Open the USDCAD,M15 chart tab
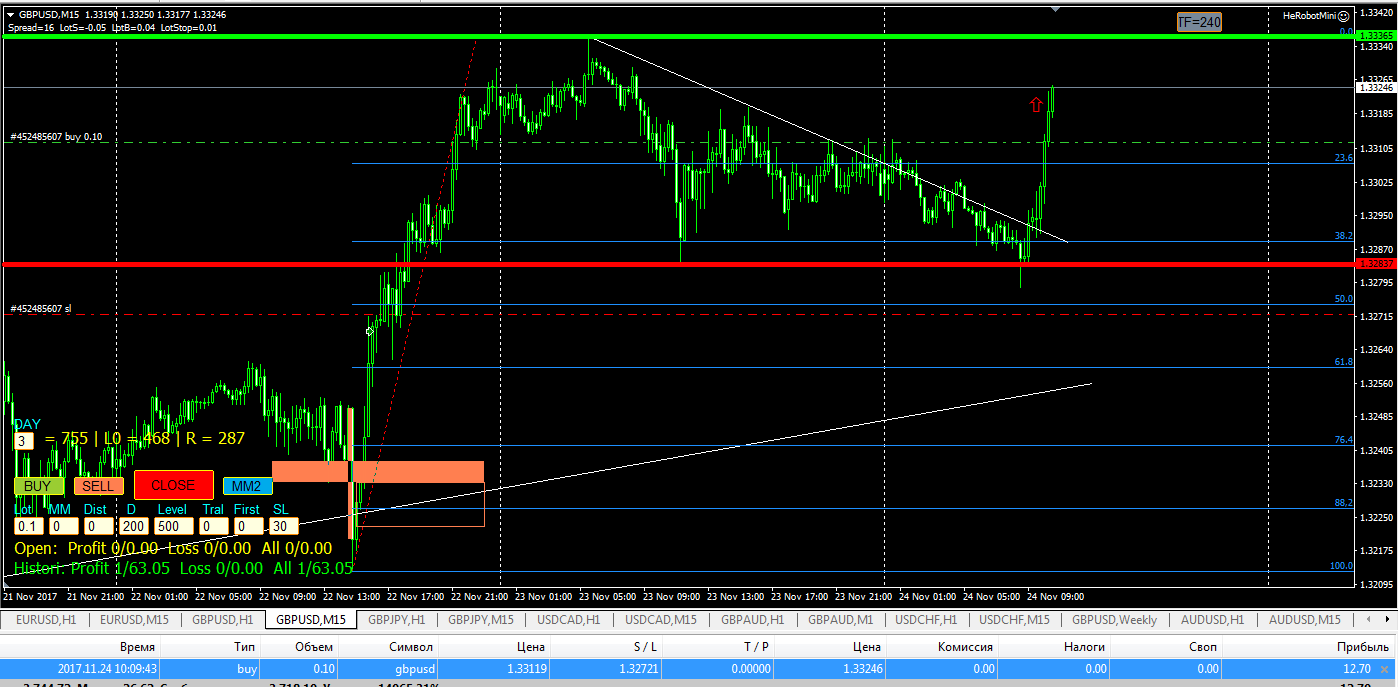1398x687 pixels. coord(659,620)
